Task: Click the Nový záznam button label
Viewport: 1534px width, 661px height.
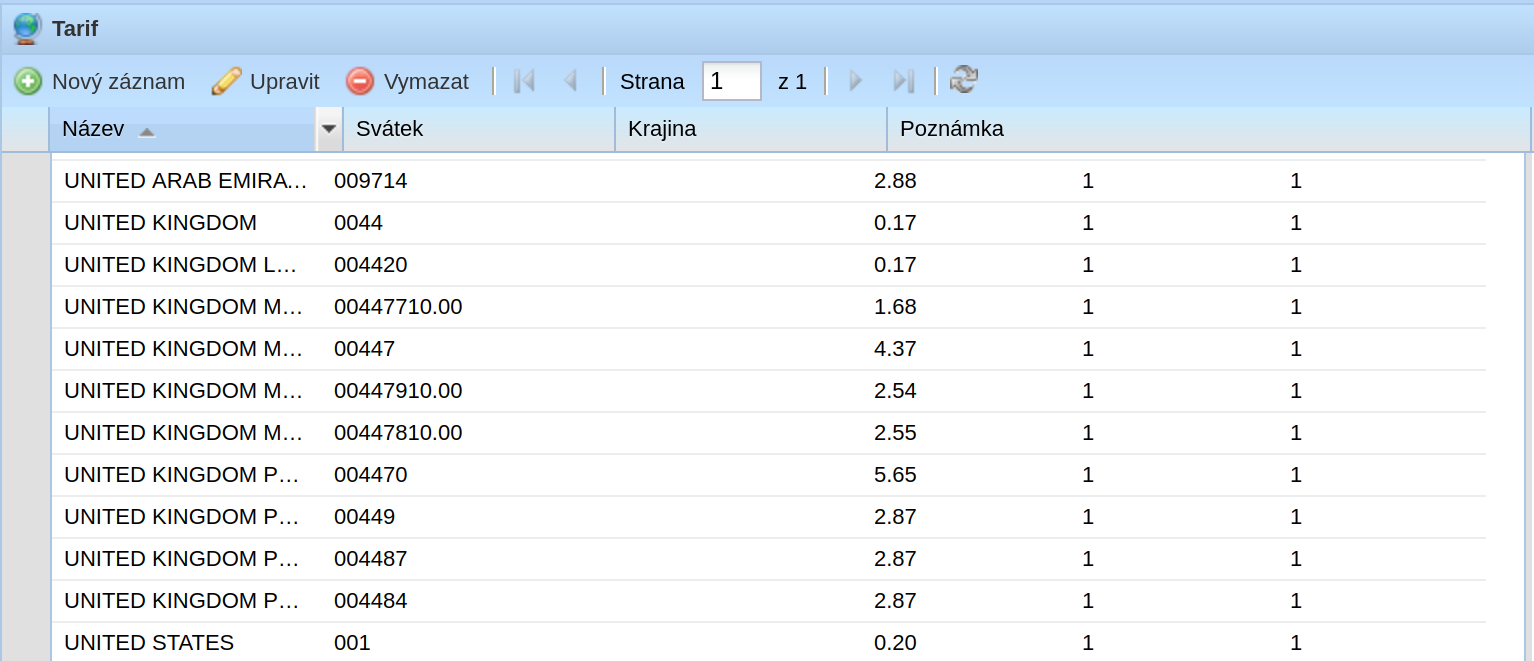Action: (118, 82)
